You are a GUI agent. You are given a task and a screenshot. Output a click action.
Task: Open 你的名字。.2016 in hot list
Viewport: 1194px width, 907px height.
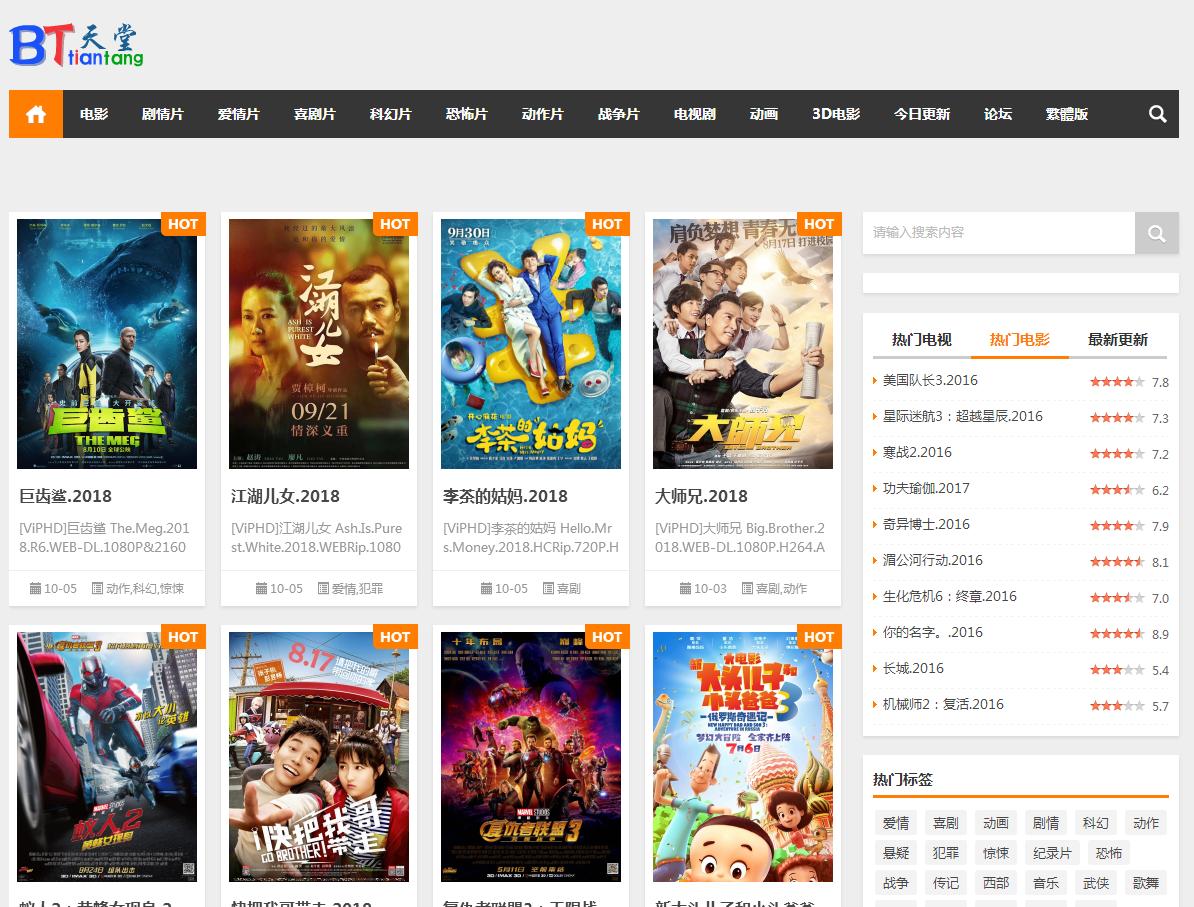point(933,632)
